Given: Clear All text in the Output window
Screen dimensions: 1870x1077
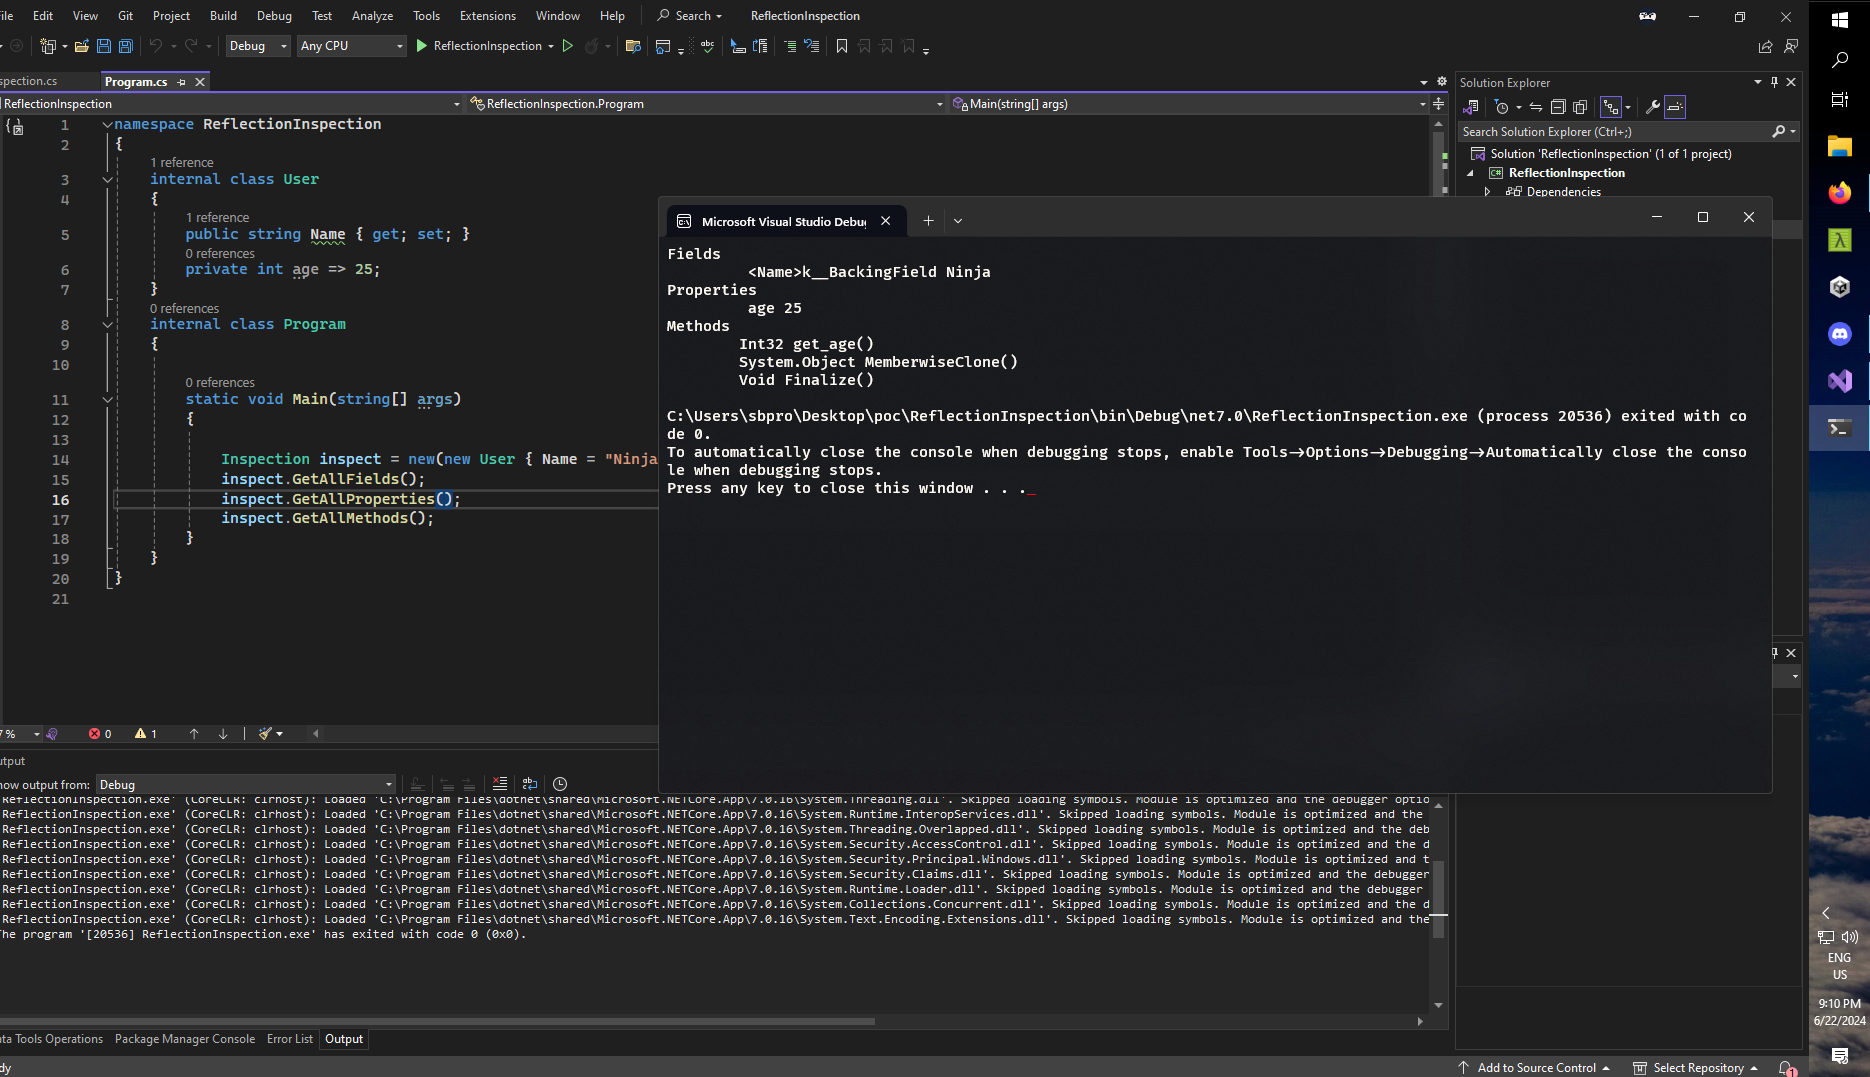Looking at the screenshot, I should point(500,784).
